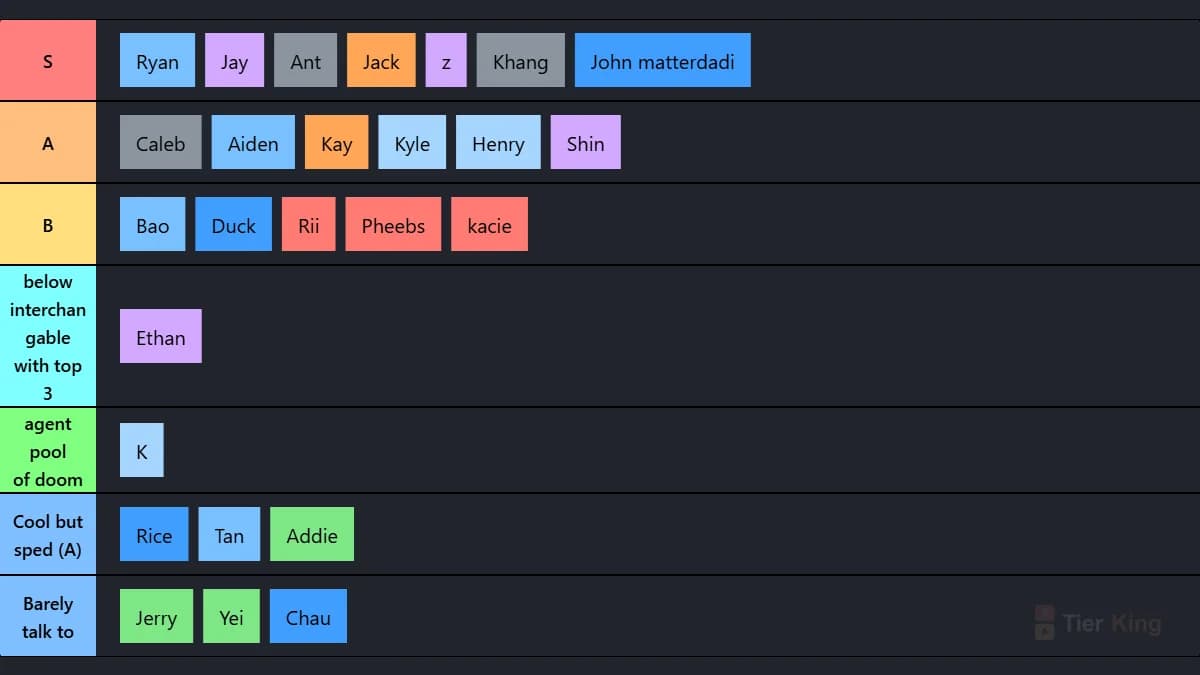Select the Duck tile in B tier
The width and height of the screenshot is (1200, 675).
coord(233,224)
